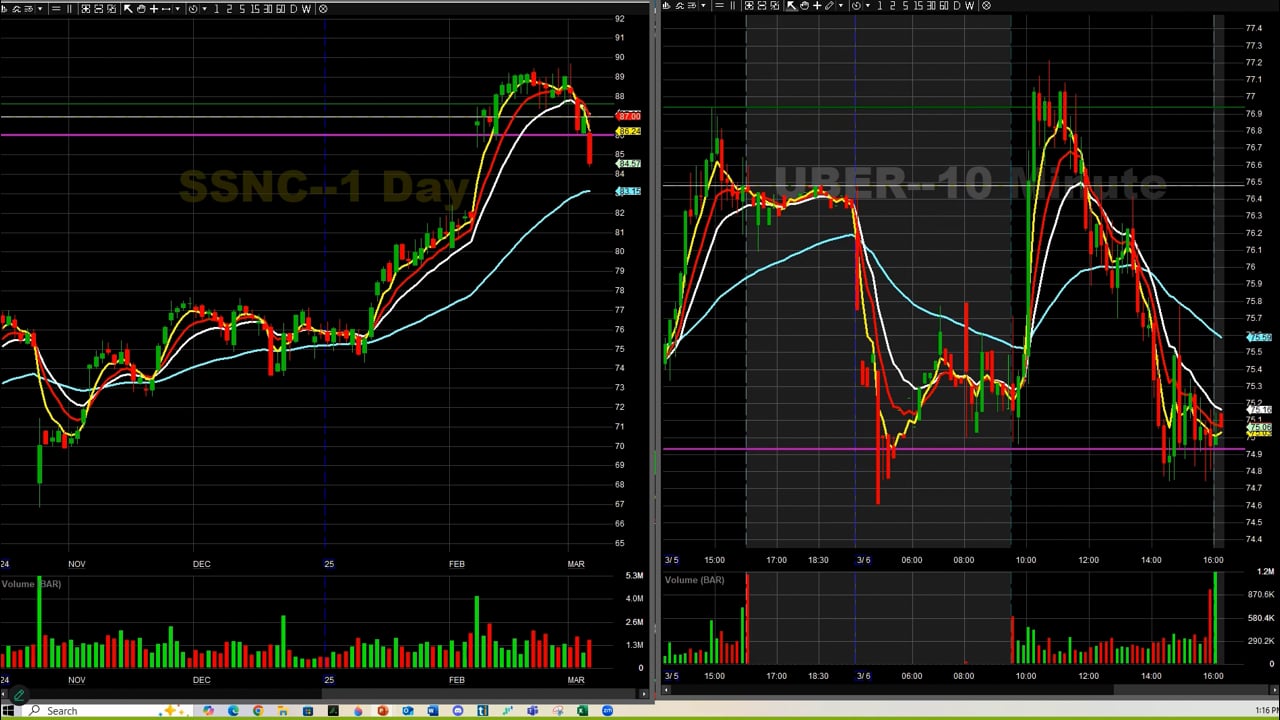Open chart type icon in UBER chart toolbar
Image resolution: width=1280 pixels, height=720 pixels.
coord(666,6)
